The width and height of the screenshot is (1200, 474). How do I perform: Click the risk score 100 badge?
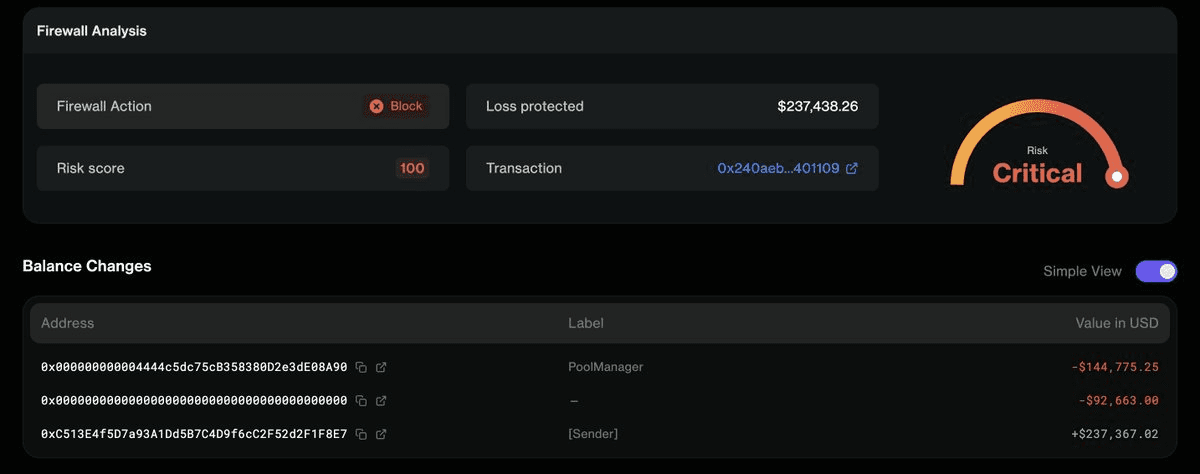click(x=412, y=169)
